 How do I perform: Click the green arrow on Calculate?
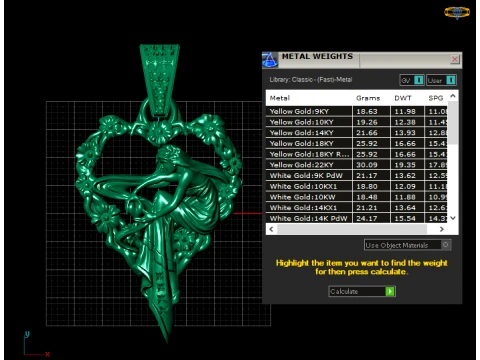390,291
